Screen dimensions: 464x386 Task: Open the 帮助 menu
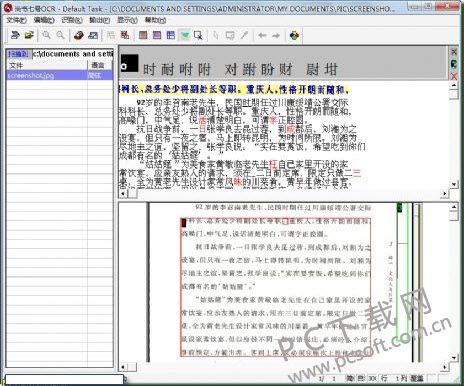click(x=155, y=20)
